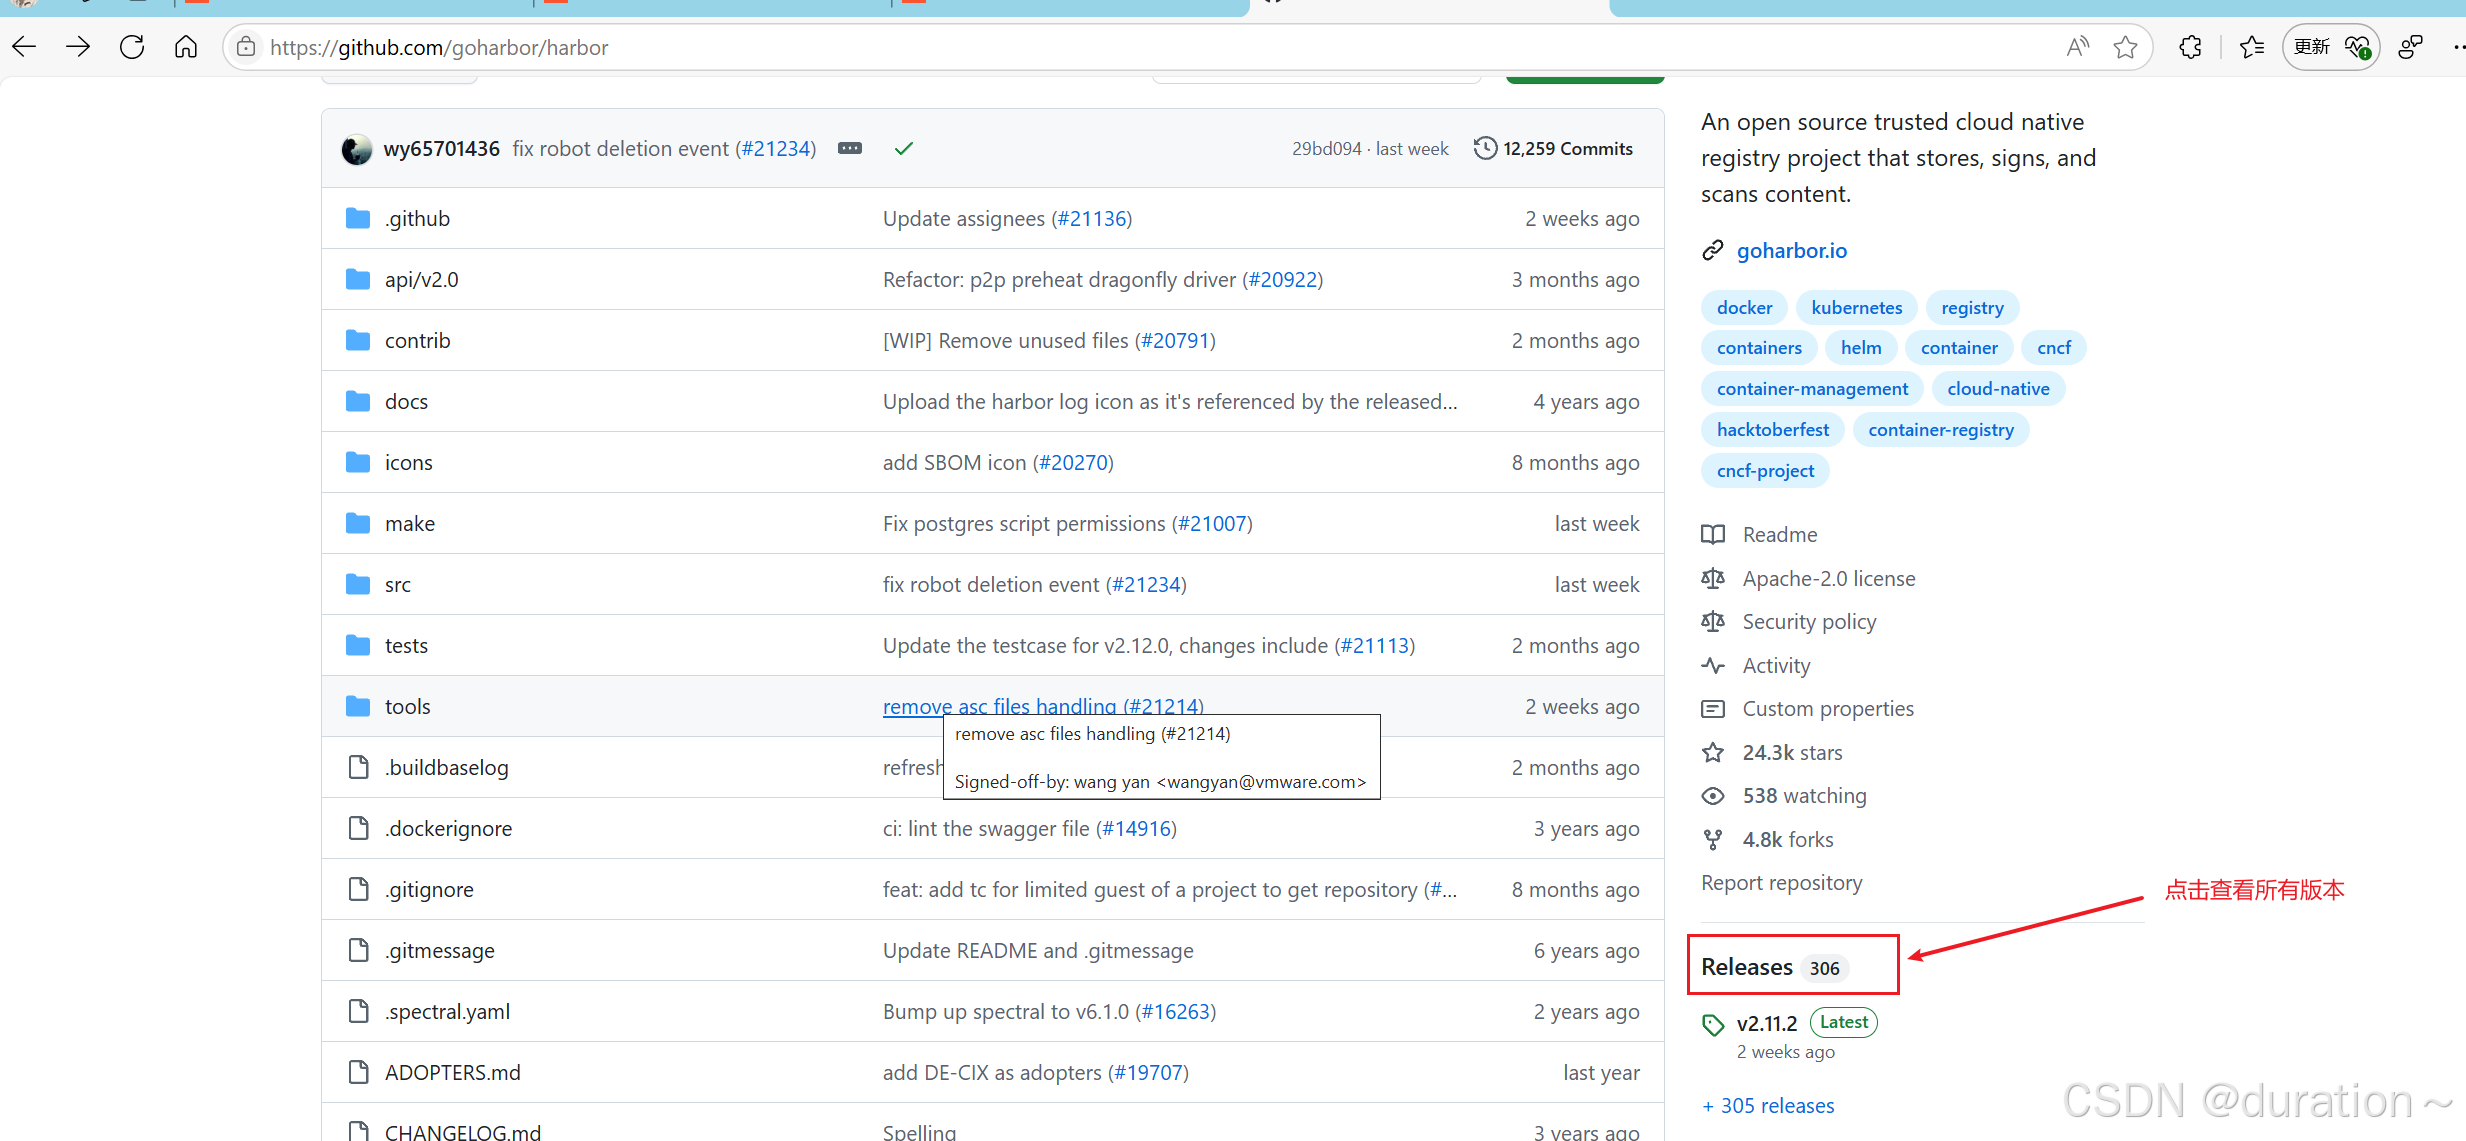Open 'add SBOM icon' commit message
This screenshot has height=1141, width=2466.
pyautogui.click(x=955, y=462)
